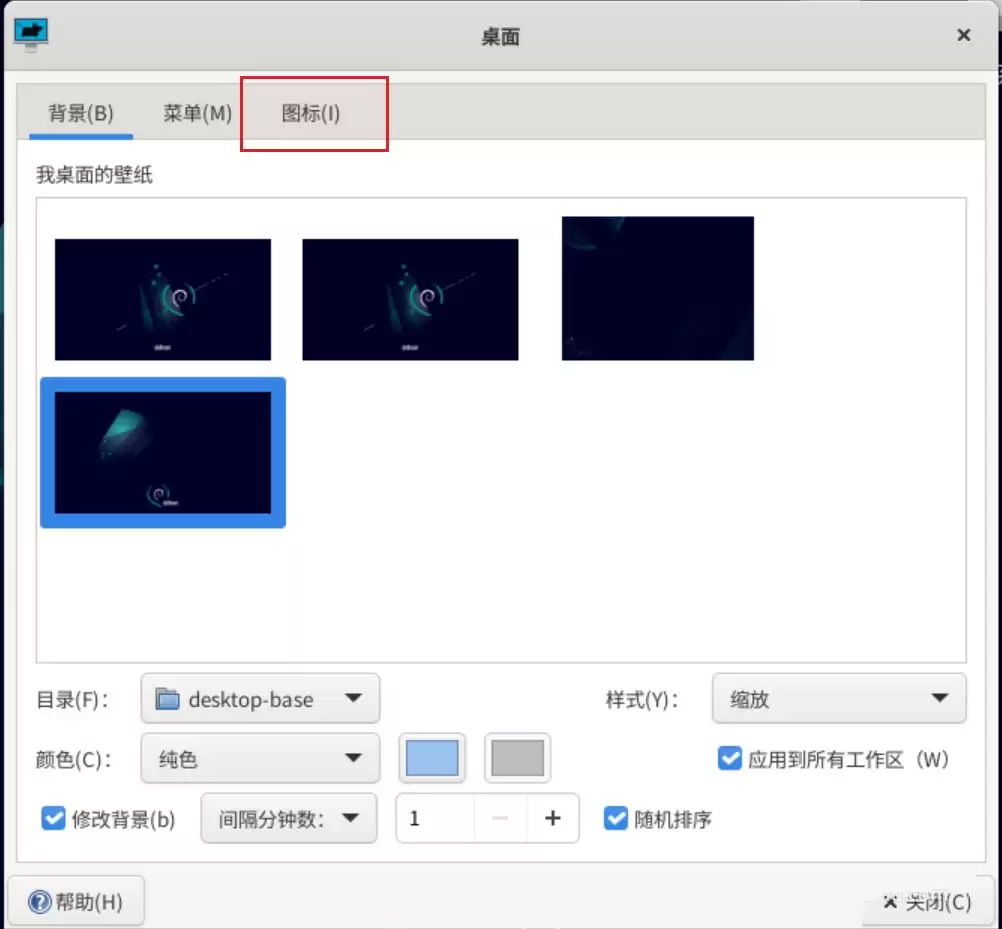Increase minutes with the plus button

pyautogui.click(x=553, y=818)
